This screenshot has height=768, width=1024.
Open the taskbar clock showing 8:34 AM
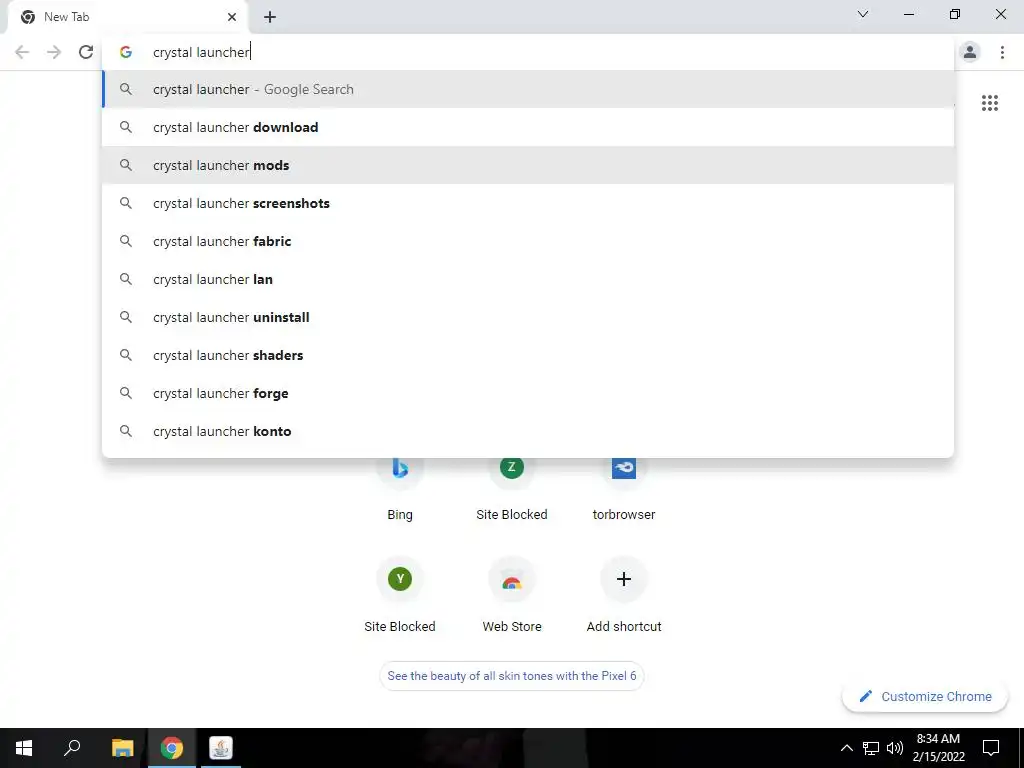point(938,748)
